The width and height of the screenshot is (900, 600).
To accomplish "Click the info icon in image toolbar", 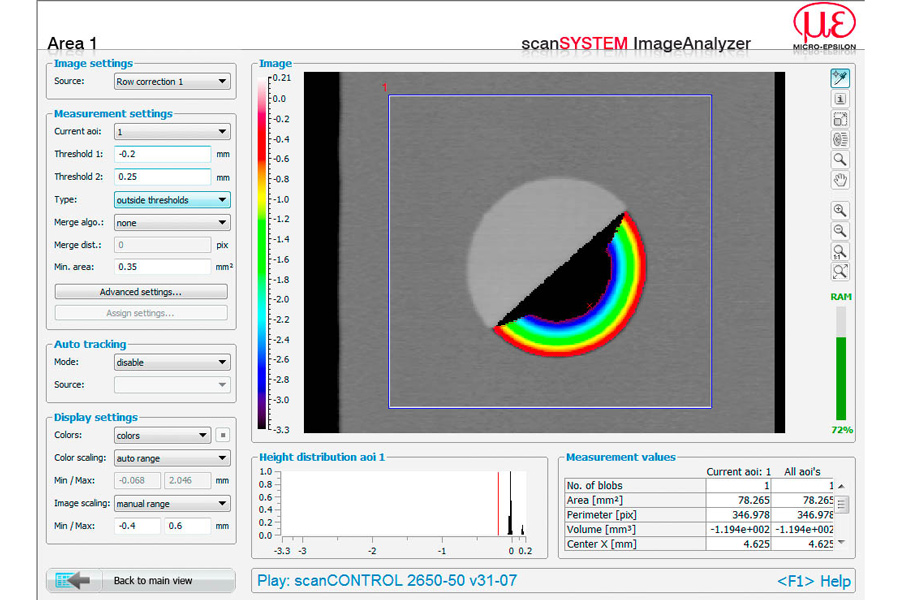I will tap(840, 99).
